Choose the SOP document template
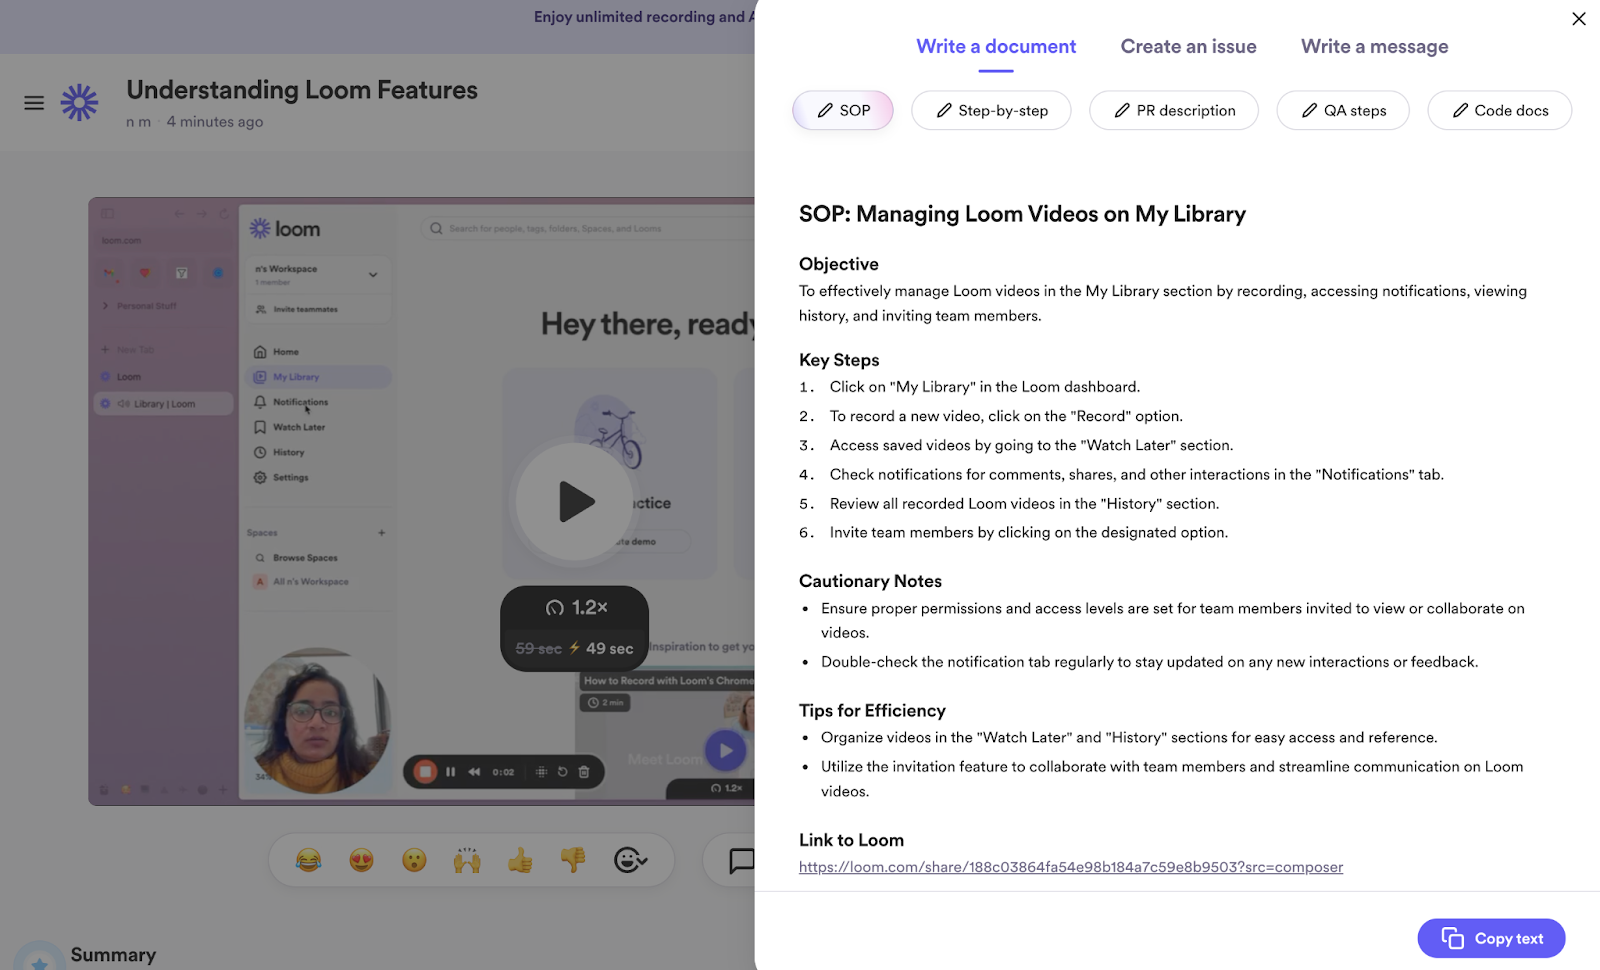Image resolution: width=1600 pixels, height=970 pixels. pos(843,110)
